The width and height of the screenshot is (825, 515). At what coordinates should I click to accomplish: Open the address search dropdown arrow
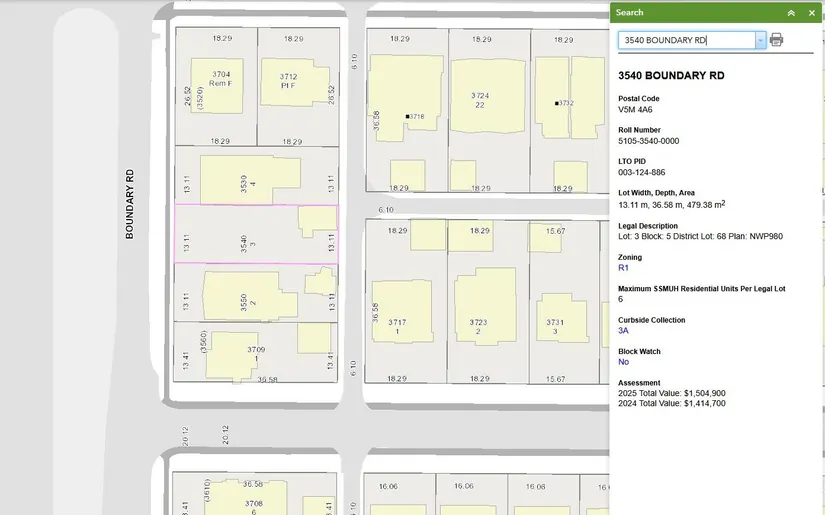(761, 40)
